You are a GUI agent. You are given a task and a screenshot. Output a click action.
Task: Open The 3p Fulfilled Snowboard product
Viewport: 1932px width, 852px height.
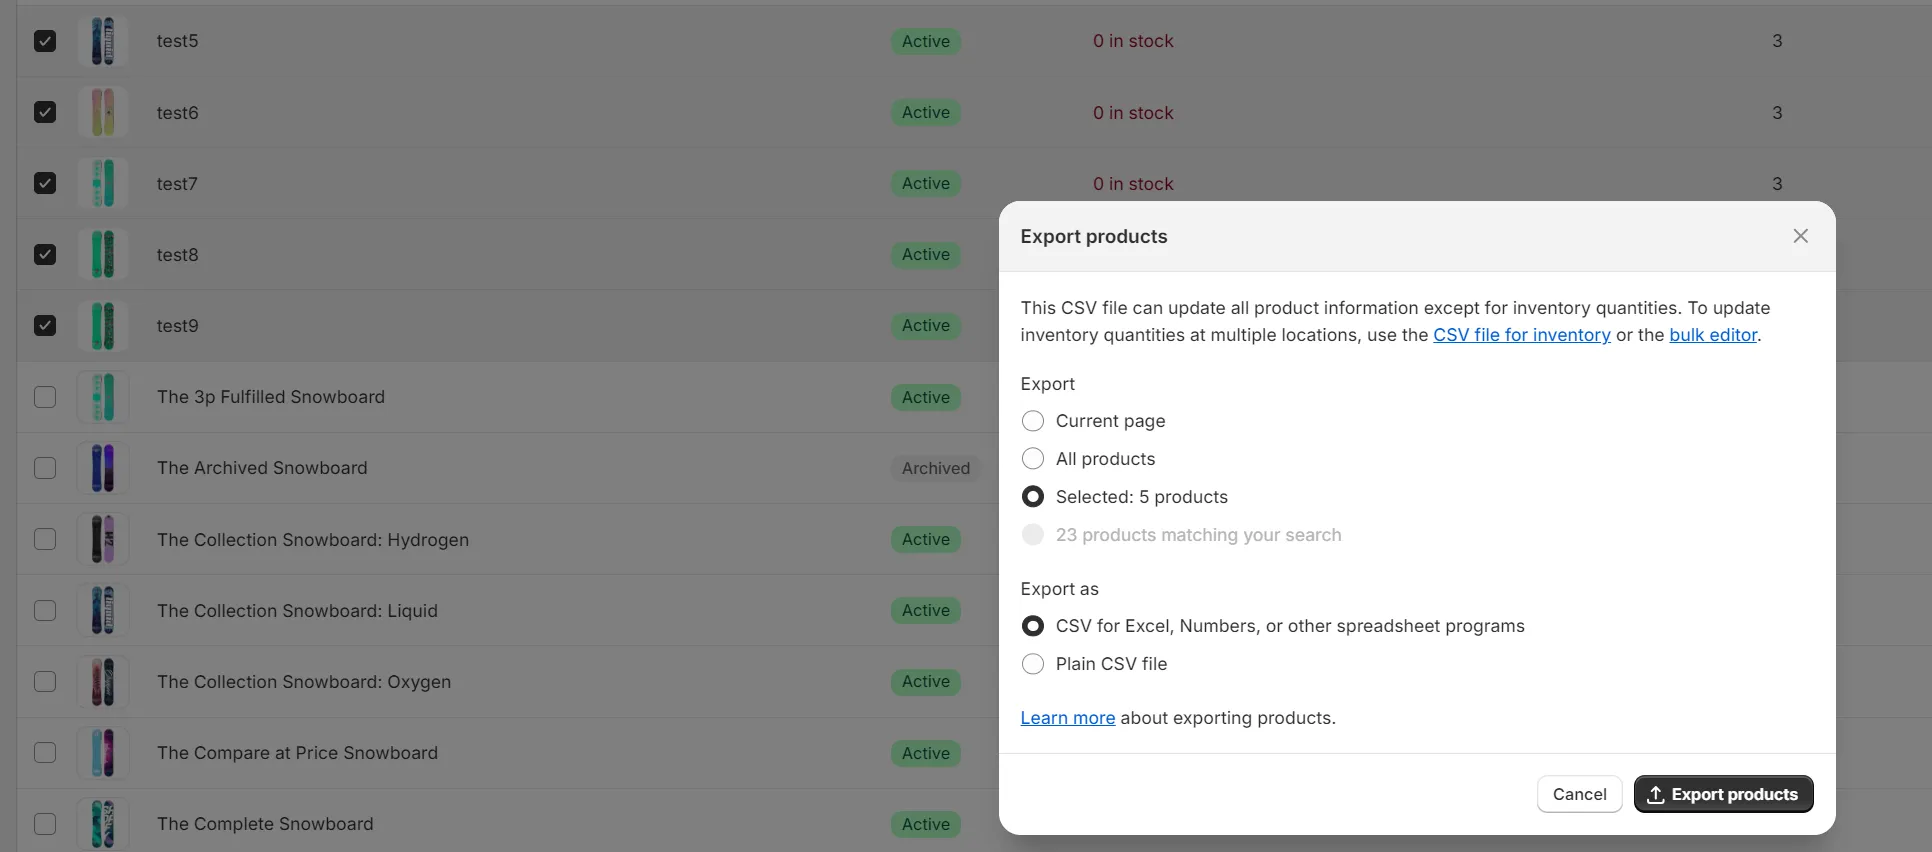[270, 397]
